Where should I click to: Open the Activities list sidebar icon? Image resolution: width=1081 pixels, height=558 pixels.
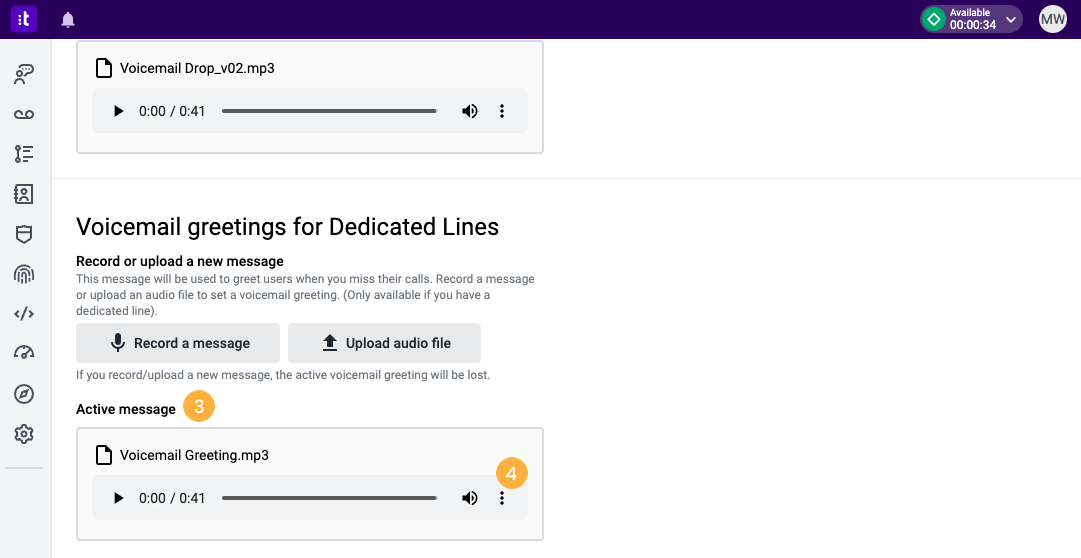[24, 154]
